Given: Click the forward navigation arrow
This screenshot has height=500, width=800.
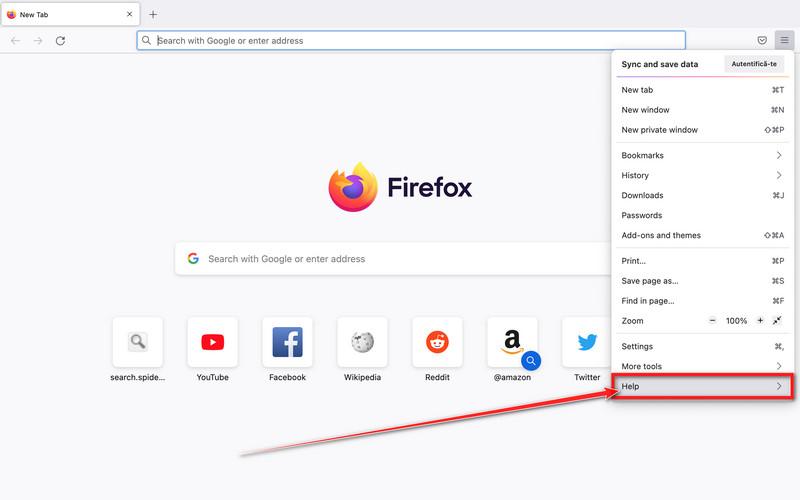Looking at the screenshot, I should click(x=38, y=40).
